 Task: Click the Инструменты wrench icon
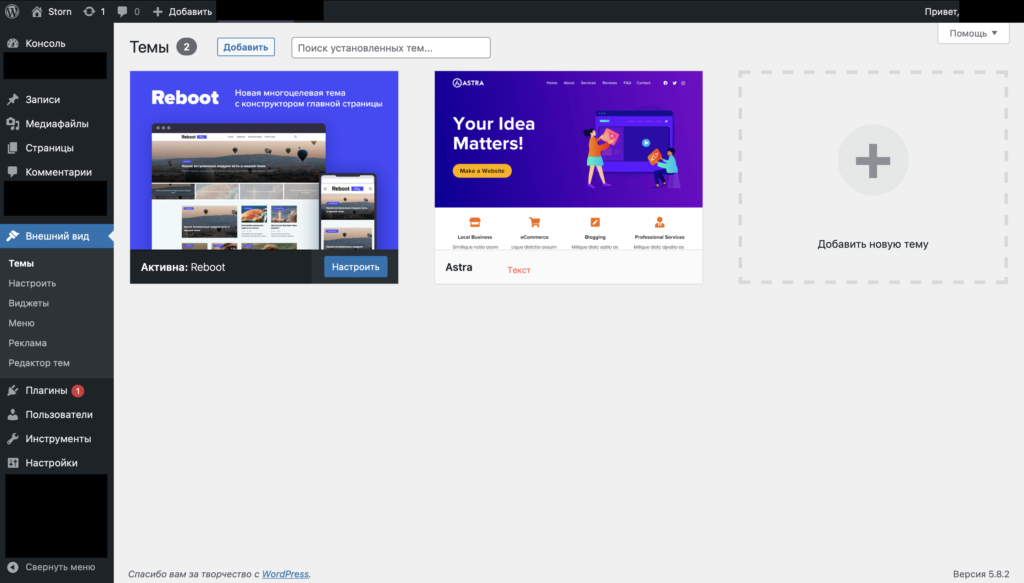click(12, 439)
